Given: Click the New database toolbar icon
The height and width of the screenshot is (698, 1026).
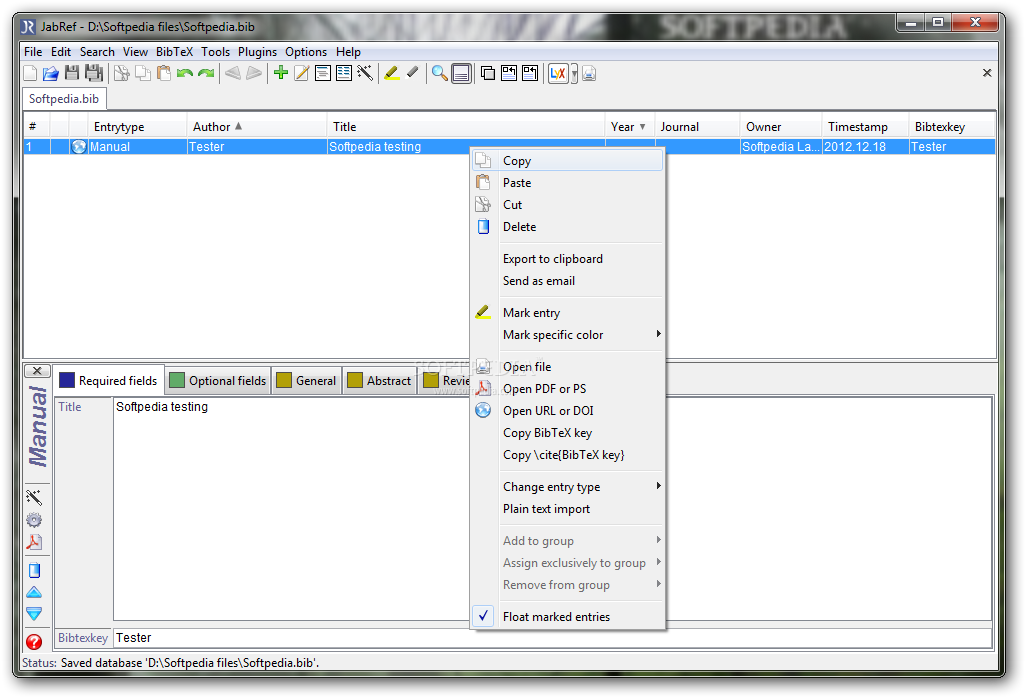Looking at the screenshot, I should point(30,73).
